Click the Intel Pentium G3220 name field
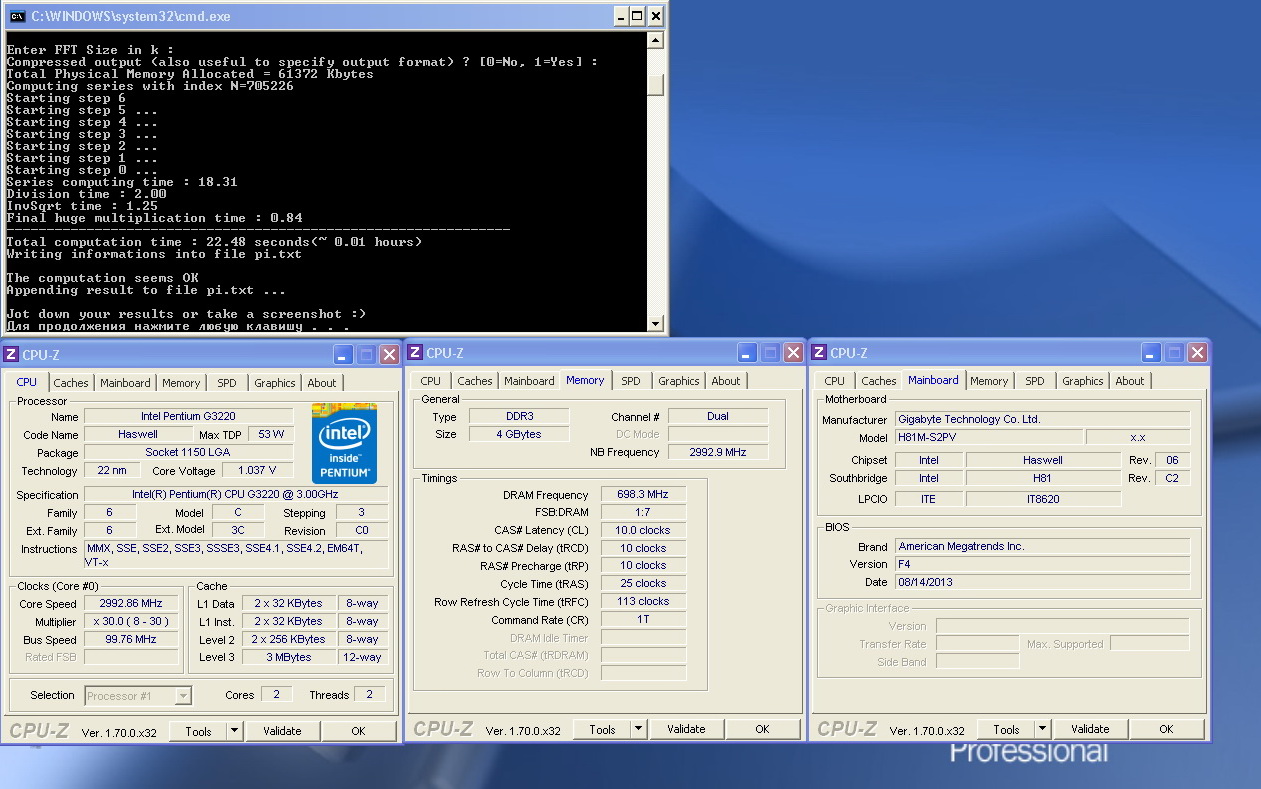This screenshot has width=1261, height=789. click(x=188, y=416)
